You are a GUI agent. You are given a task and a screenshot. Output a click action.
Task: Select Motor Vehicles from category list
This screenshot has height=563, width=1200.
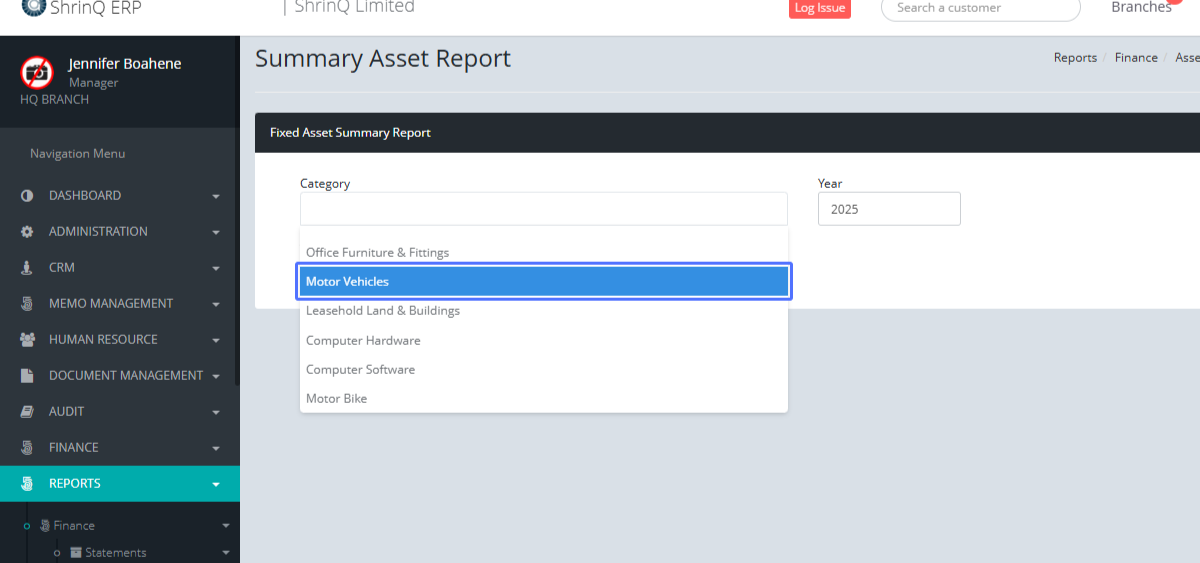[x=544, y=282]
